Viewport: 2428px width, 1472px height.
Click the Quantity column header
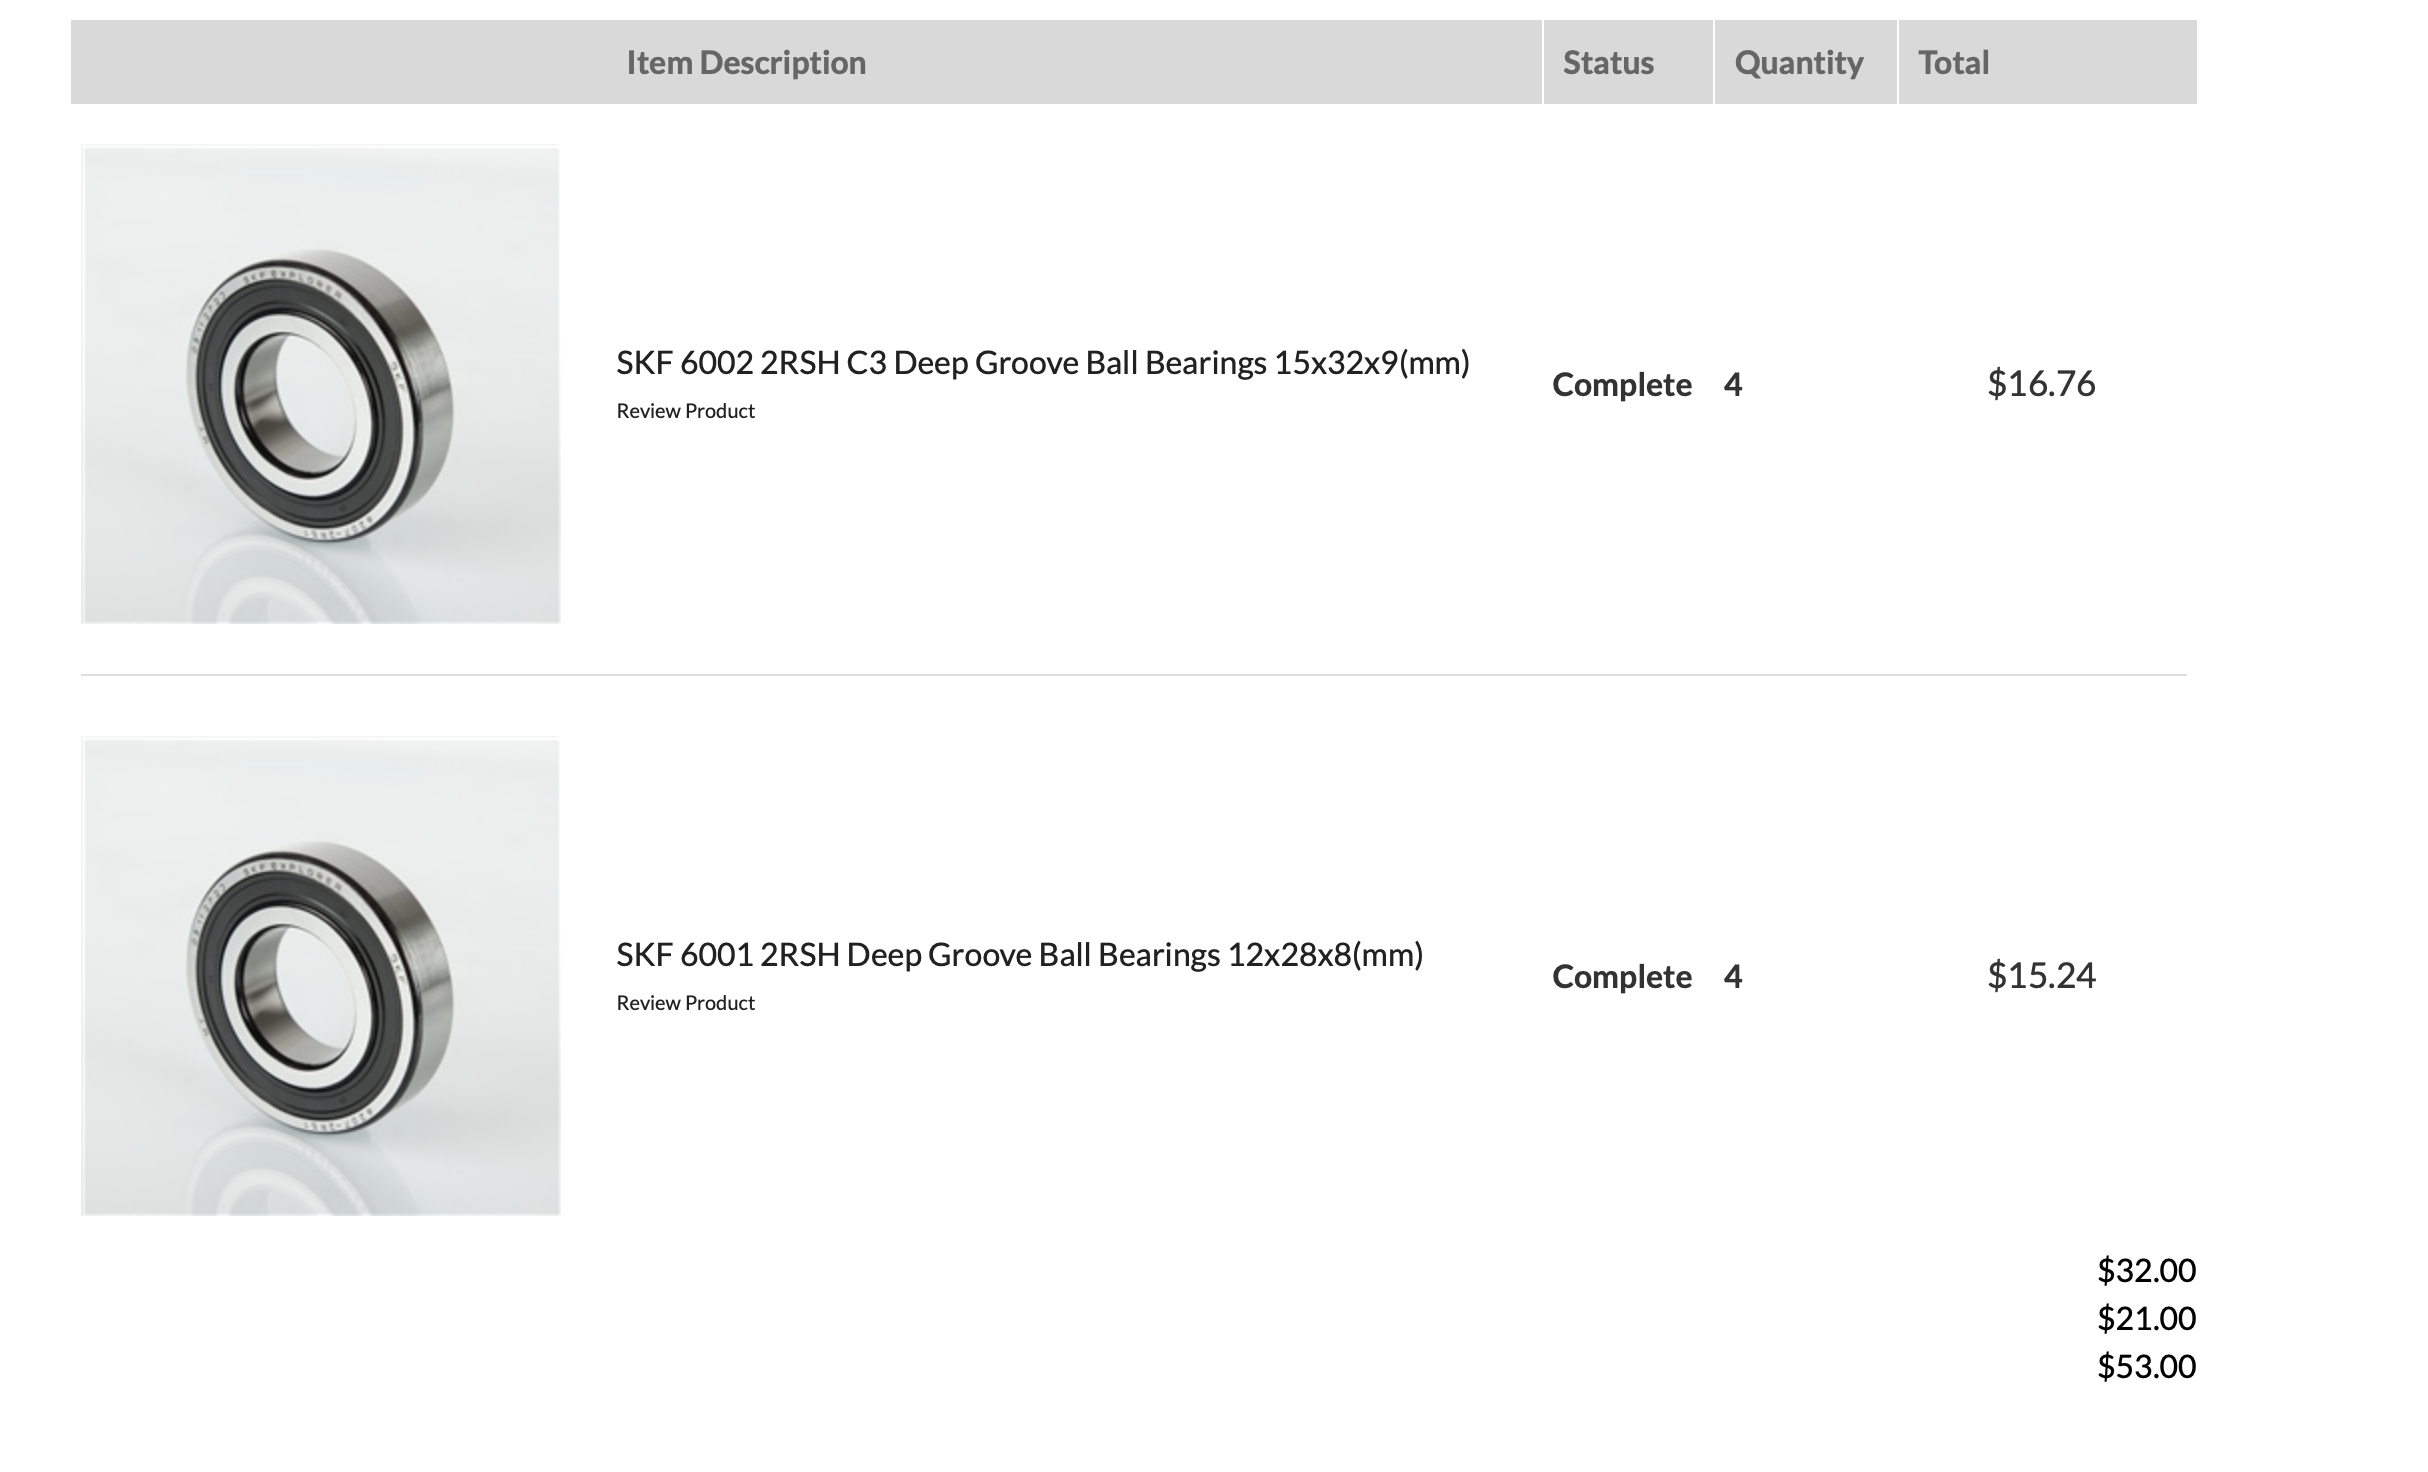[x=1798, y=63]
